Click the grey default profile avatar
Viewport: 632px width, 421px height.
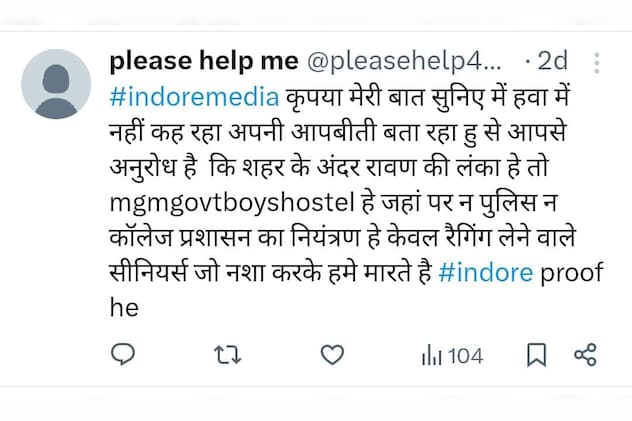56,84
